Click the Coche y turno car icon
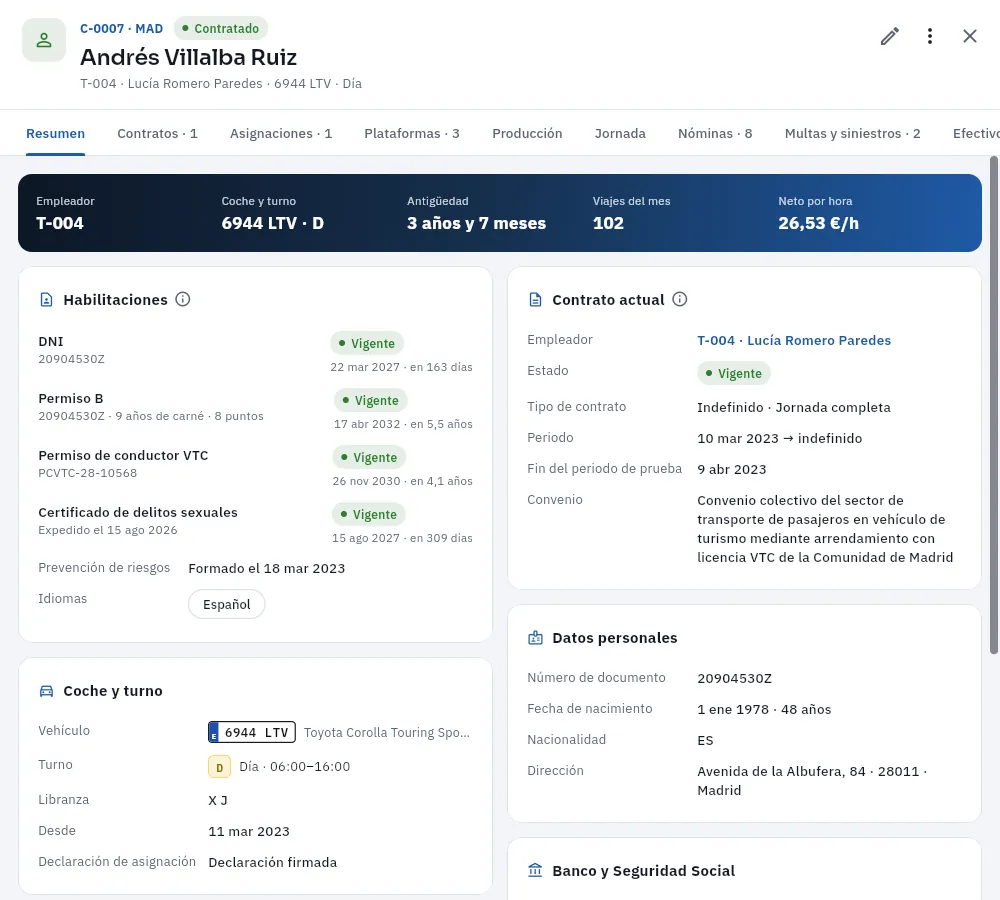The width and height of the screenshot is (1000, 900). 47,691
